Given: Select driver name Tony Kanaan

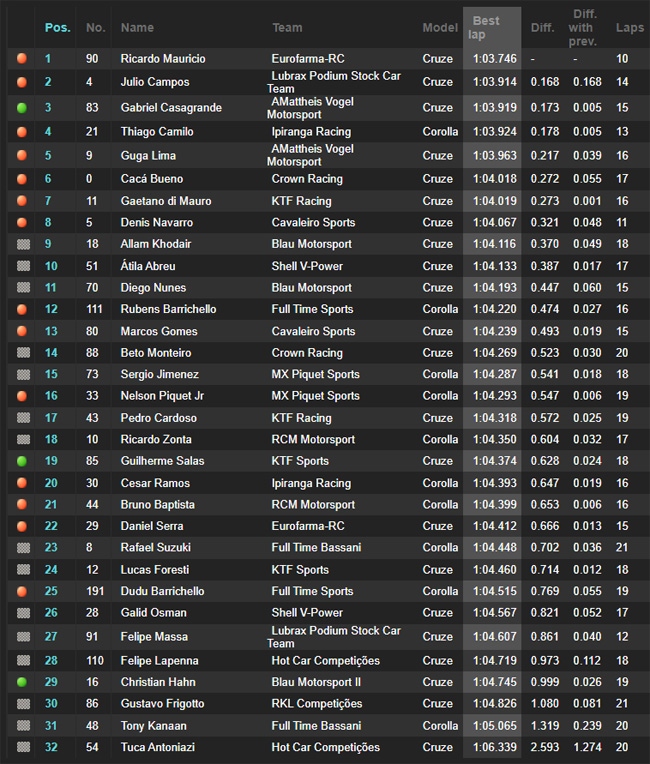Looking at the screenshot, I should point(153,726).
